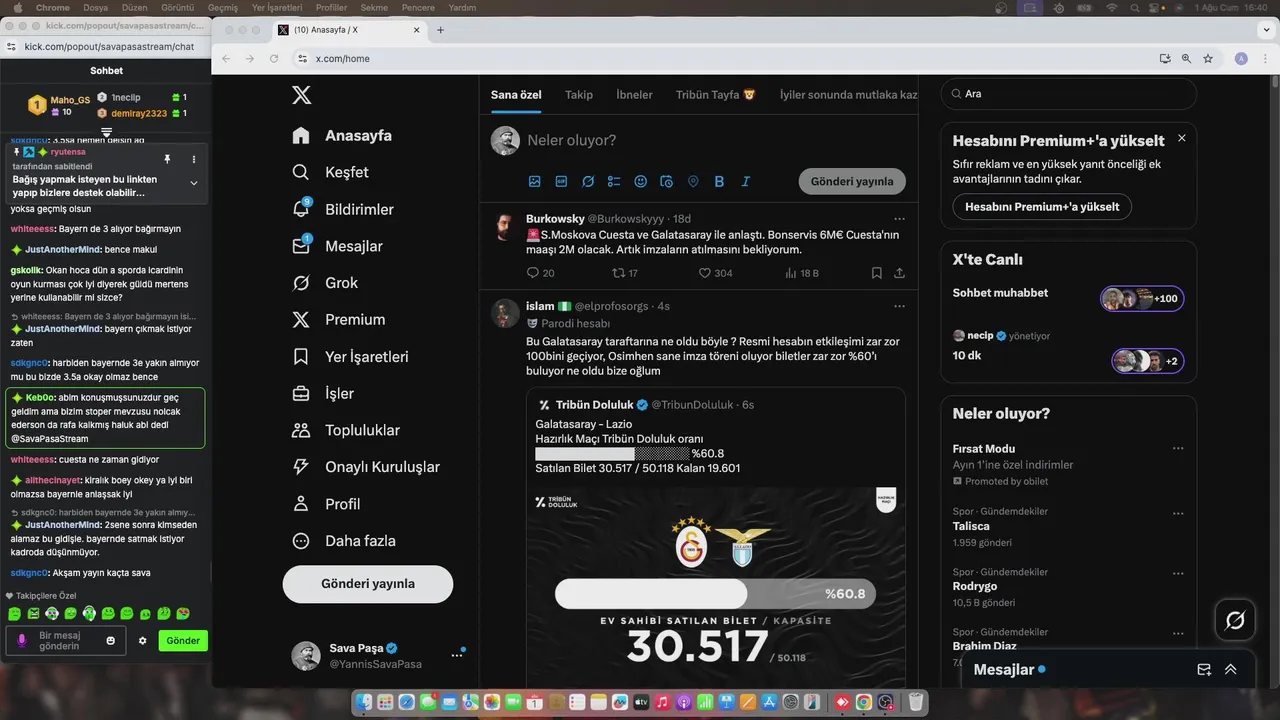Switch to Takip tab
The image size is (1280, 720).
click(x=579, y=95)
